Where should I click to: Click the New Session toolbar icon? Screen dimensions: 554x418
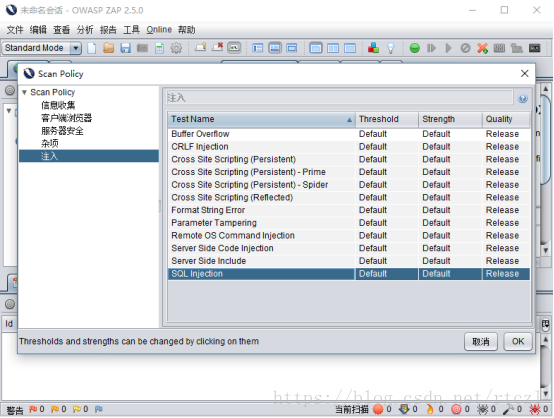pyautogui.click(x=92, y=48)
